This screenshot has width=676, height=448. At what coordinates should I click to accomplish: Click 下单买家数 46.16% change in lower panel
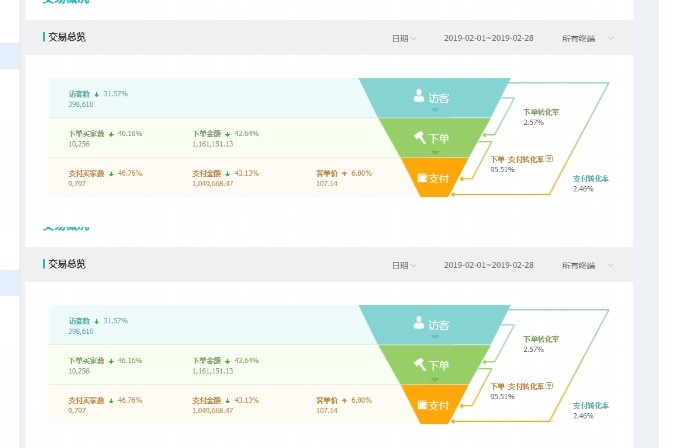pos(130,360)
